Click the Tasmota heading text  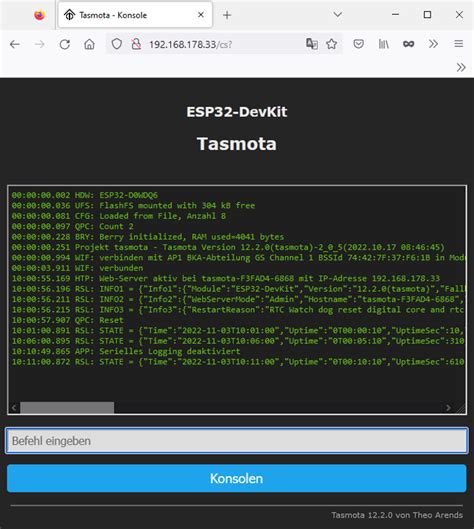[236, 144]
